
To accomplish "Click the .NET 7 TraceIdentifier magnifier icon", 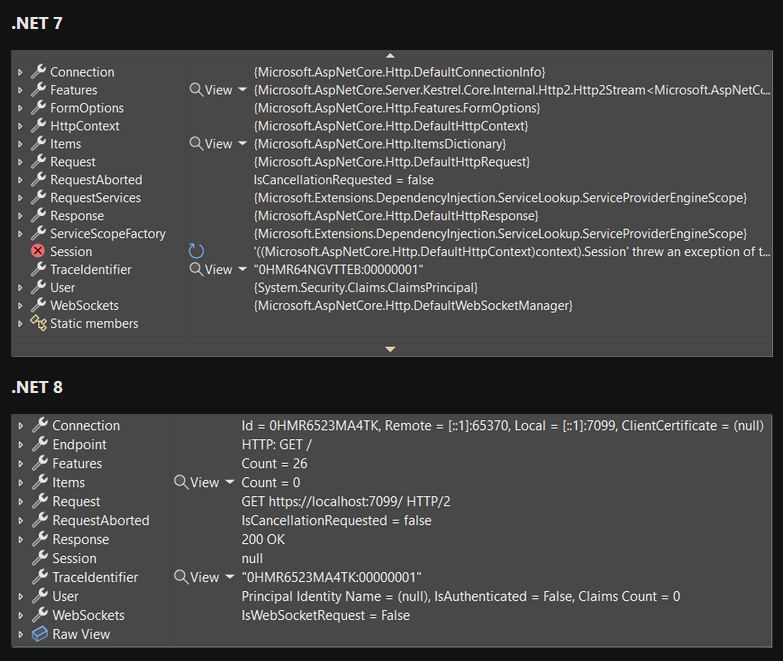I will coord(196,270).
